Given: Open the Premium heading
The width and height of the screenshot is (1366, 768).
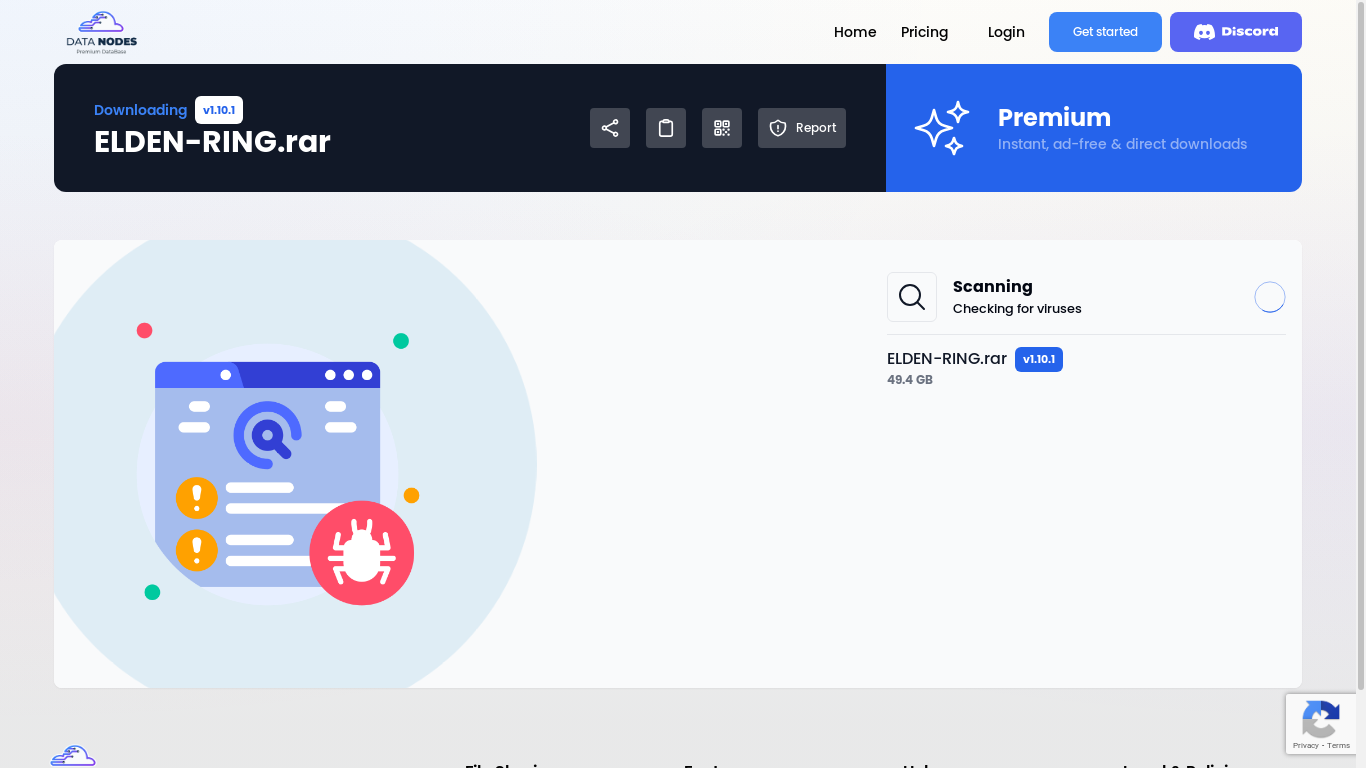Looking at the screenshot, I should (x=1054, y=117).
